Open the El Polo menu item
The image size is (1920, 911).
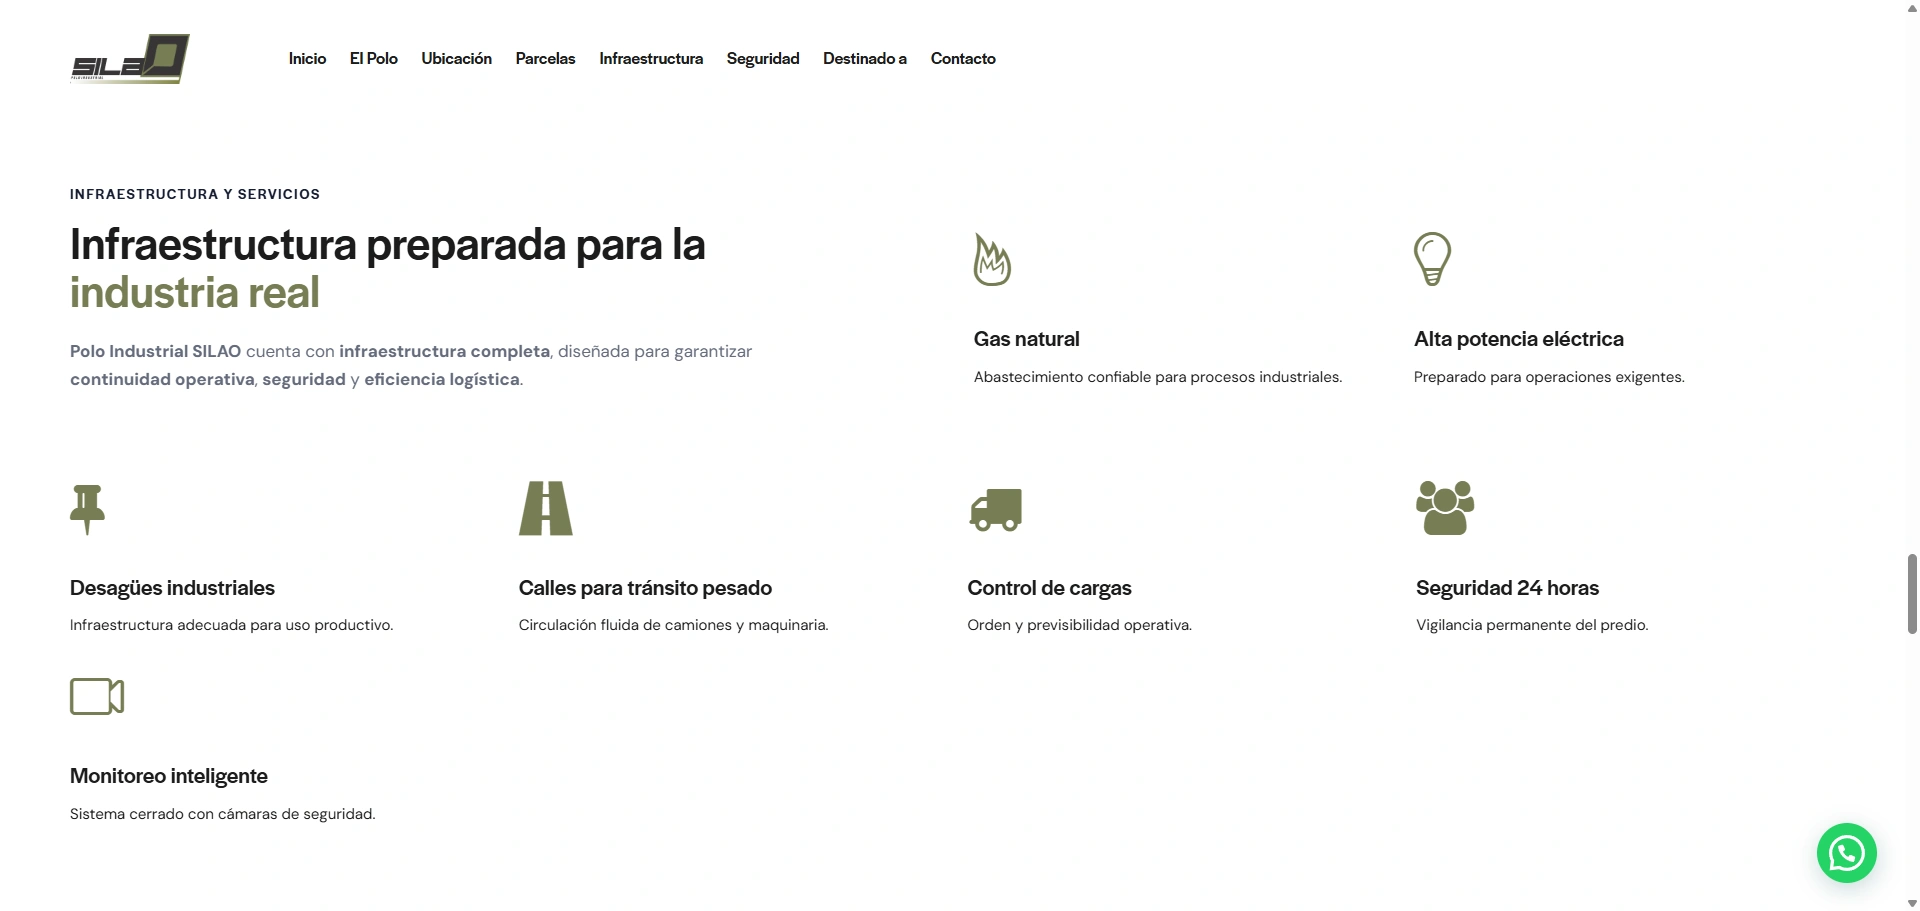pos(373,59)
